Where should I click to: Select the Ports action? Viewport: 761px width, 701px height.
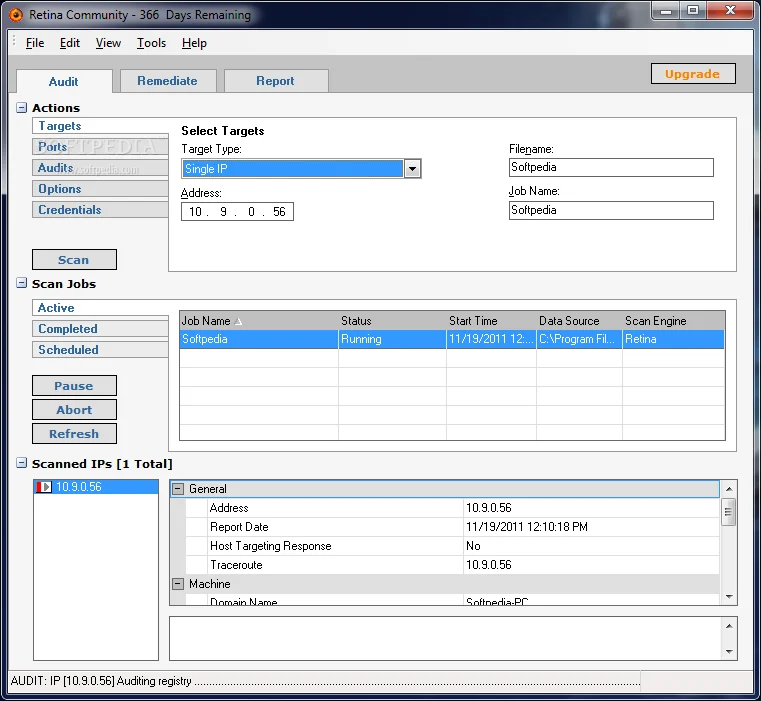[x=100, y=147]
